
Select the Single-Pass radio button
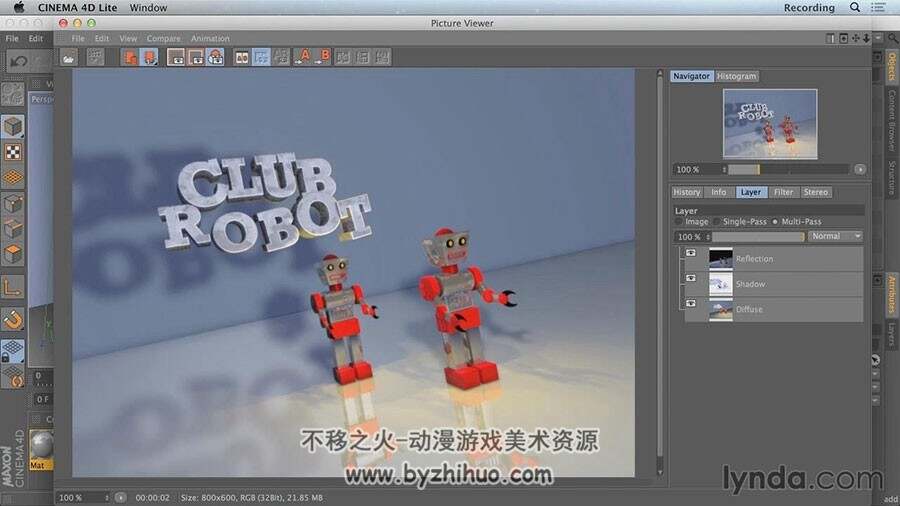click(x=717, y=221)
